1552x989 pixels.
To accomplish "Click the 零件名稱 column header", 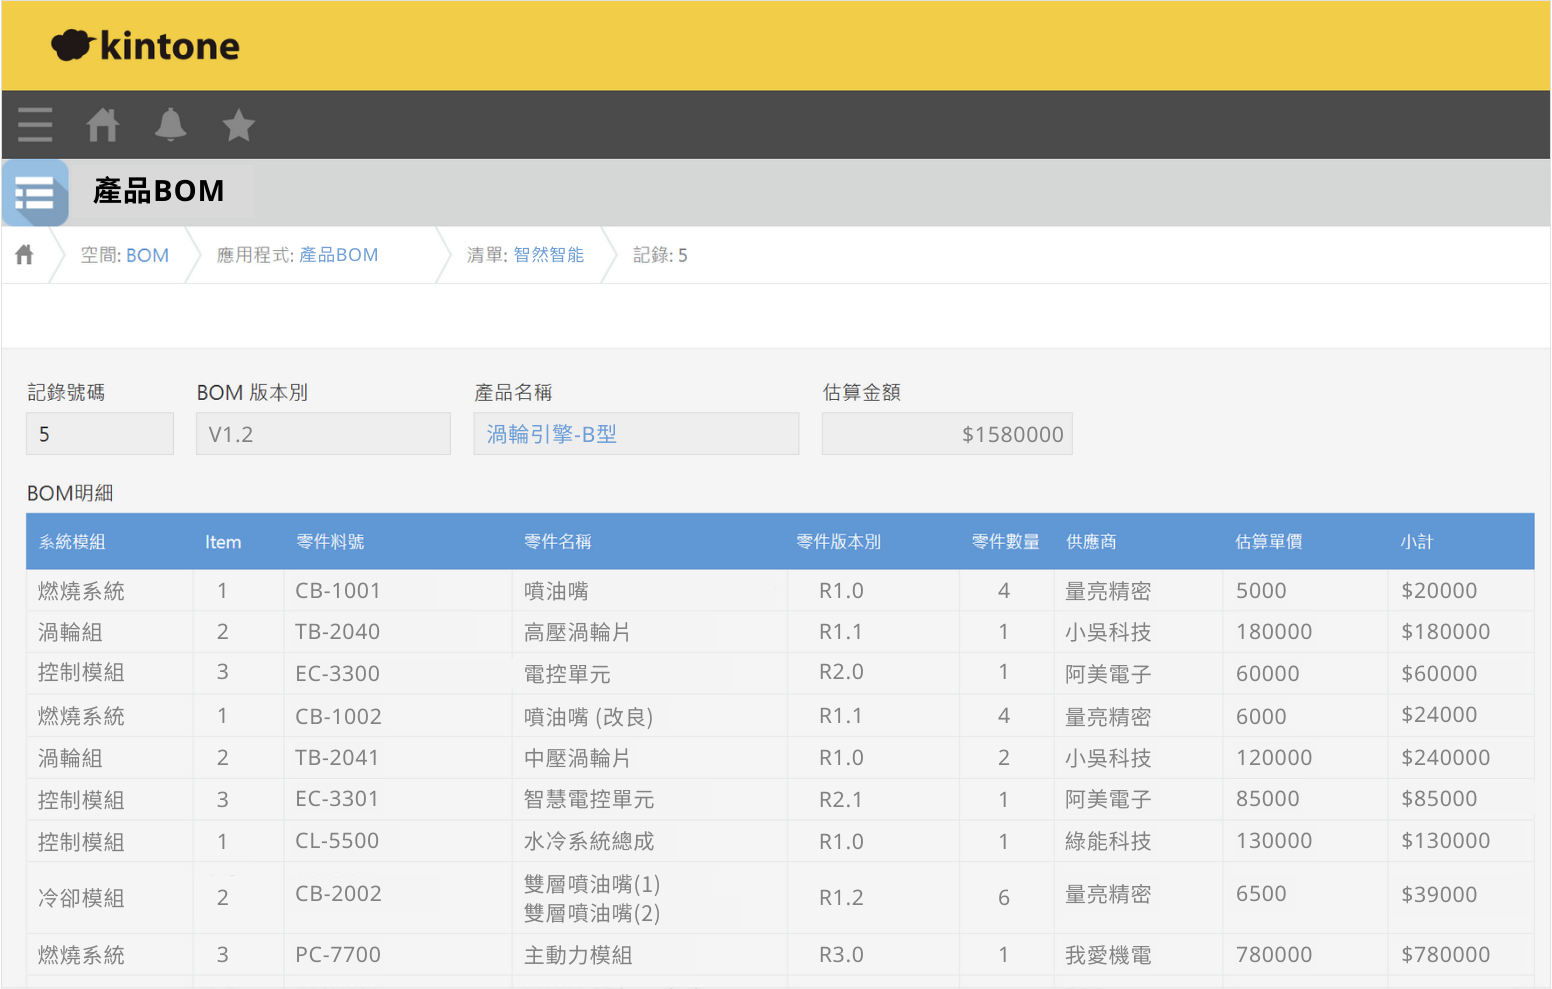I will pyautogui.click(x=558, y=542).
